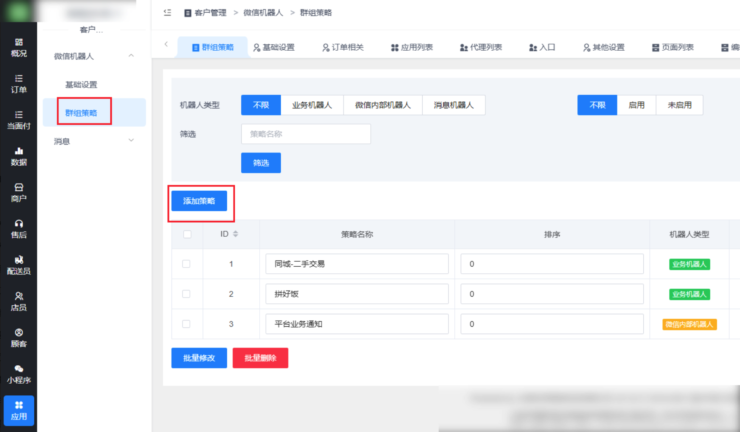Tick the checkbox for 同城-二手交易 row
Screen dimensions: 740x432
pyautogui.click(x=185, y=264)
